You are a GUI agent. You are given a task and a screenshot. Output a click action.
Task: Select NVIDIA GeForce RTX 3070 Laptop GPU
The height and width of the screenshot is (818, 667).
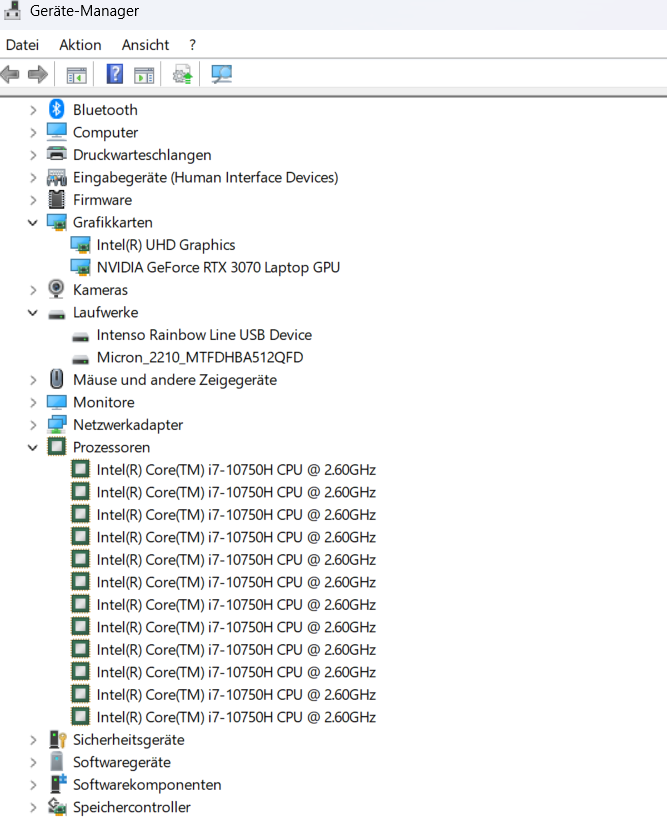[x=219, y=267]
